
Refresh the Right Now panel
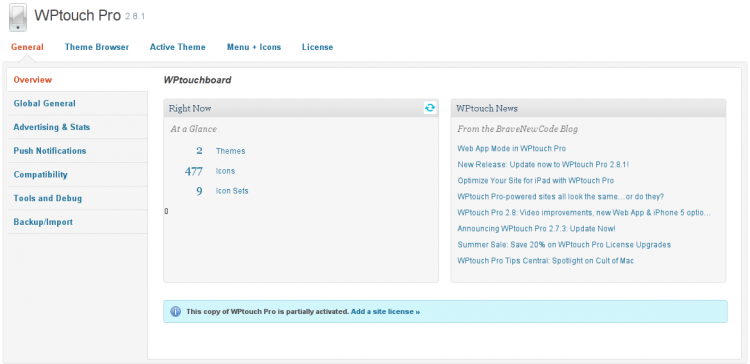pos(430,108)
